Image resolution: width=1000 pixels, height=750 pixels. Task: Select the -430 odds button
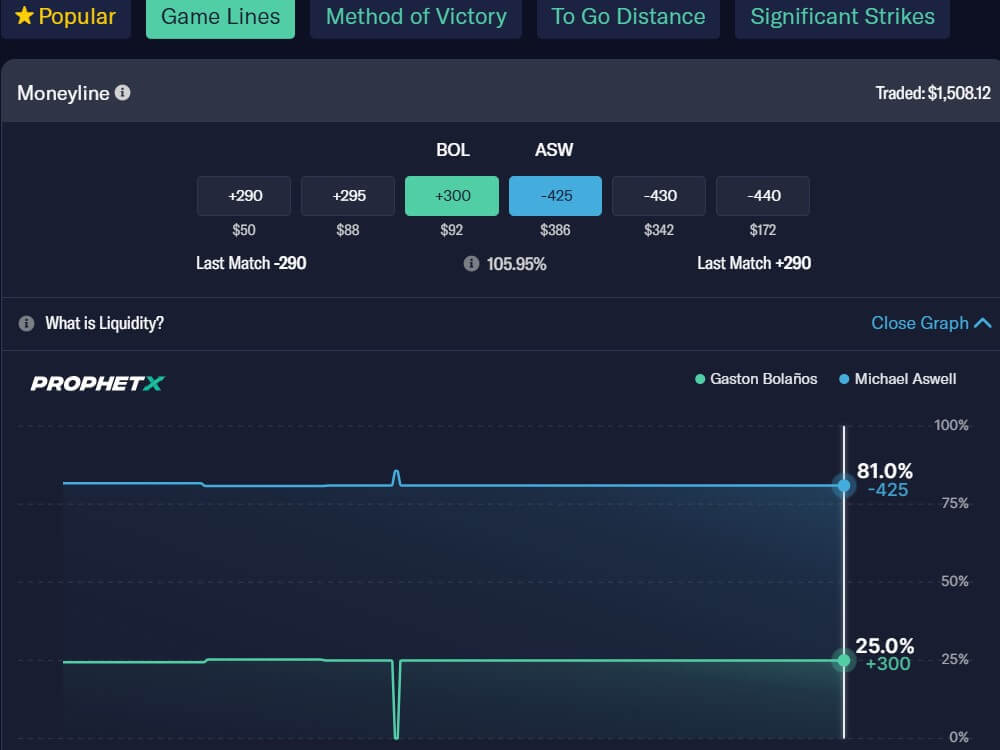point(659,196)
